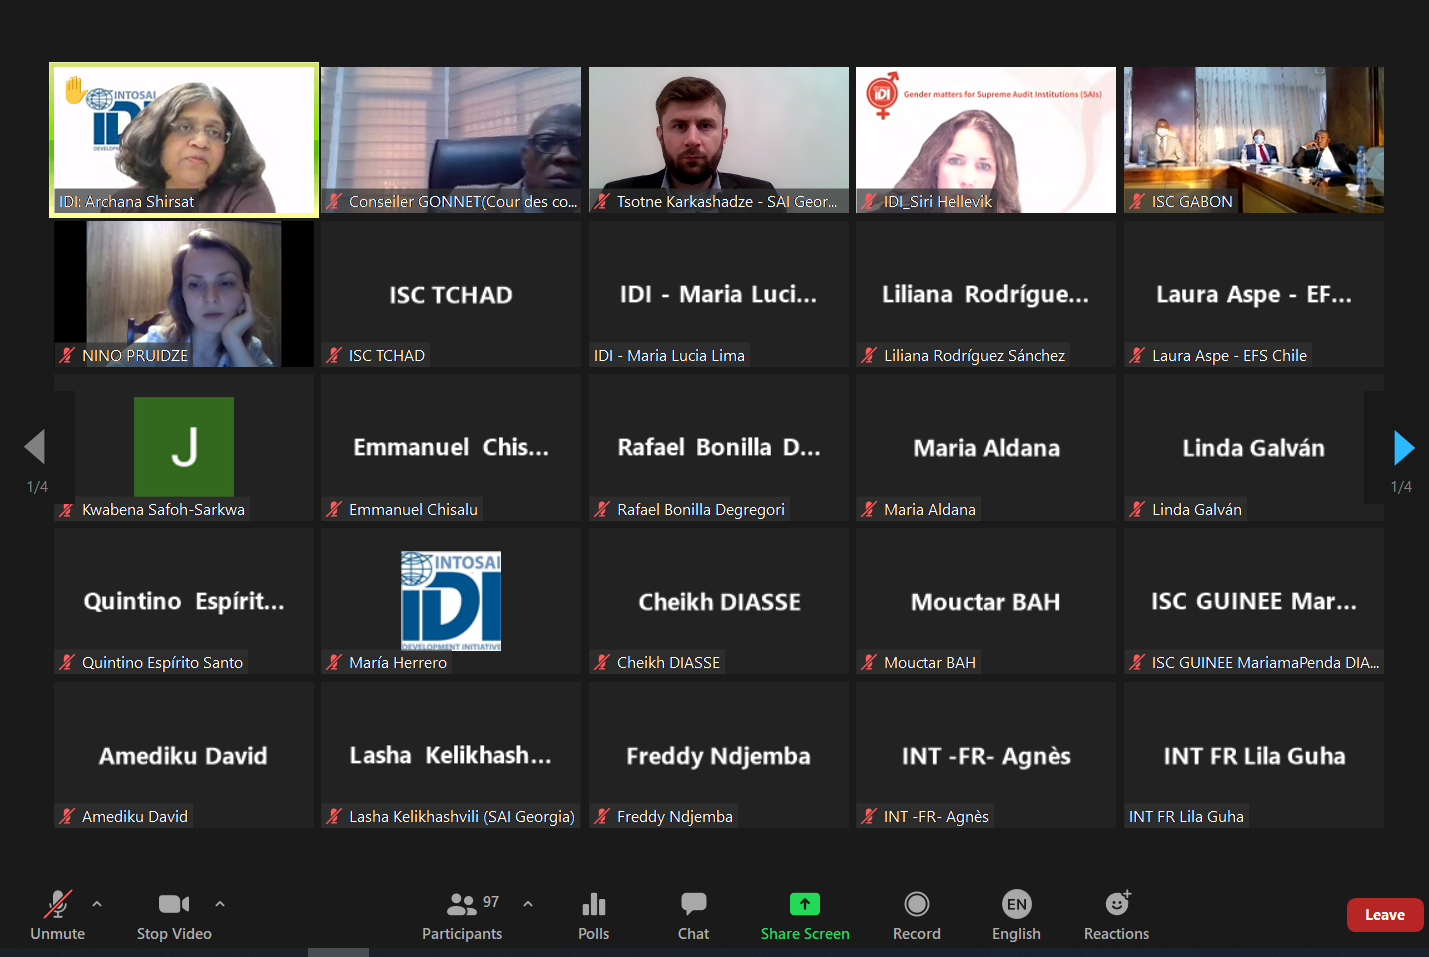
Task: Click muted mic icon beside Linda Galván label
Action: (1137, 509)
